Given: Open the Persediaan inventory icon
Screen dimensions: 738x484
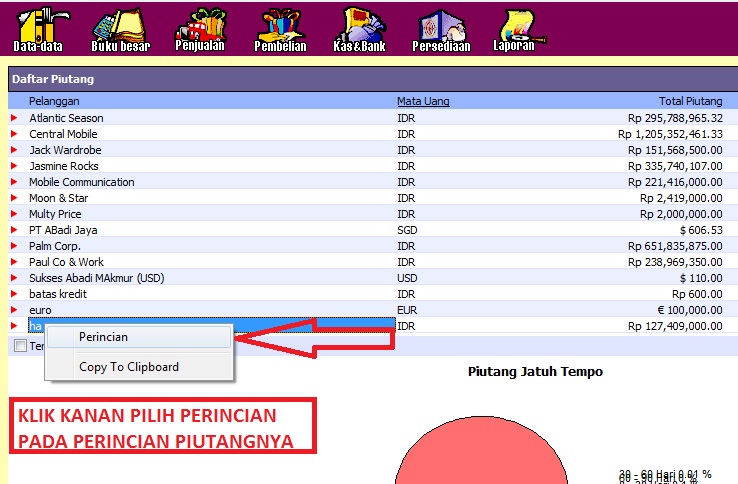Looking at the screenshot, I should tap(440, 29).
